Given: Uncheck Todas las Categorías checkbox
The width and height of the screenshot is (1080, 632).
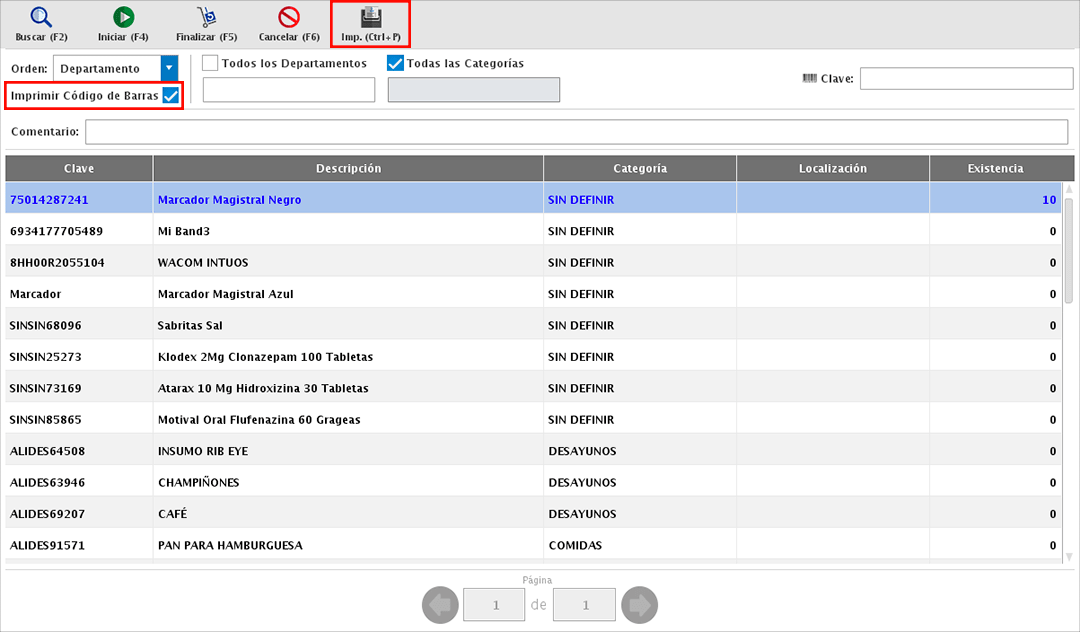Looking at the screenshot, I should pos(395,63).
